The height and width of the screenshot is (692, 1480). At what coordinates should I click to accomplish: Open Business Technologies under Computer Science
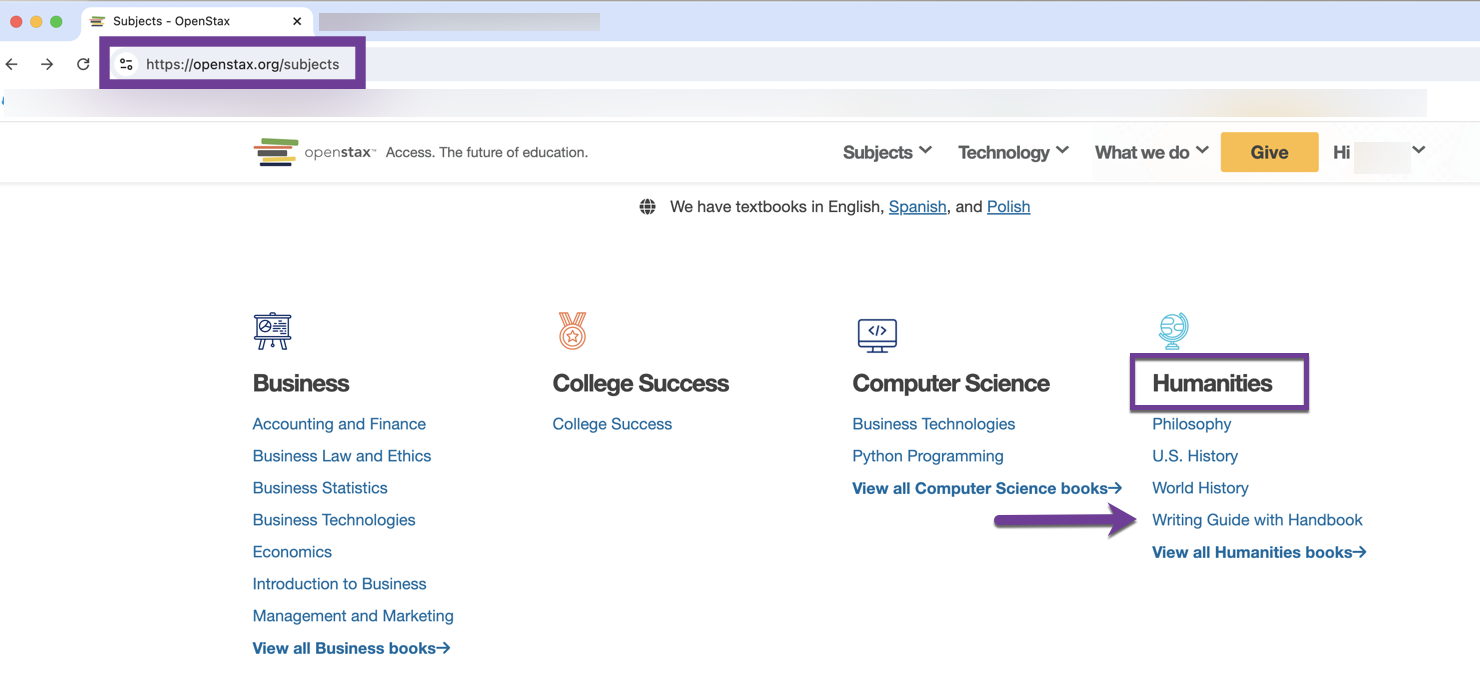coord(934,424)
